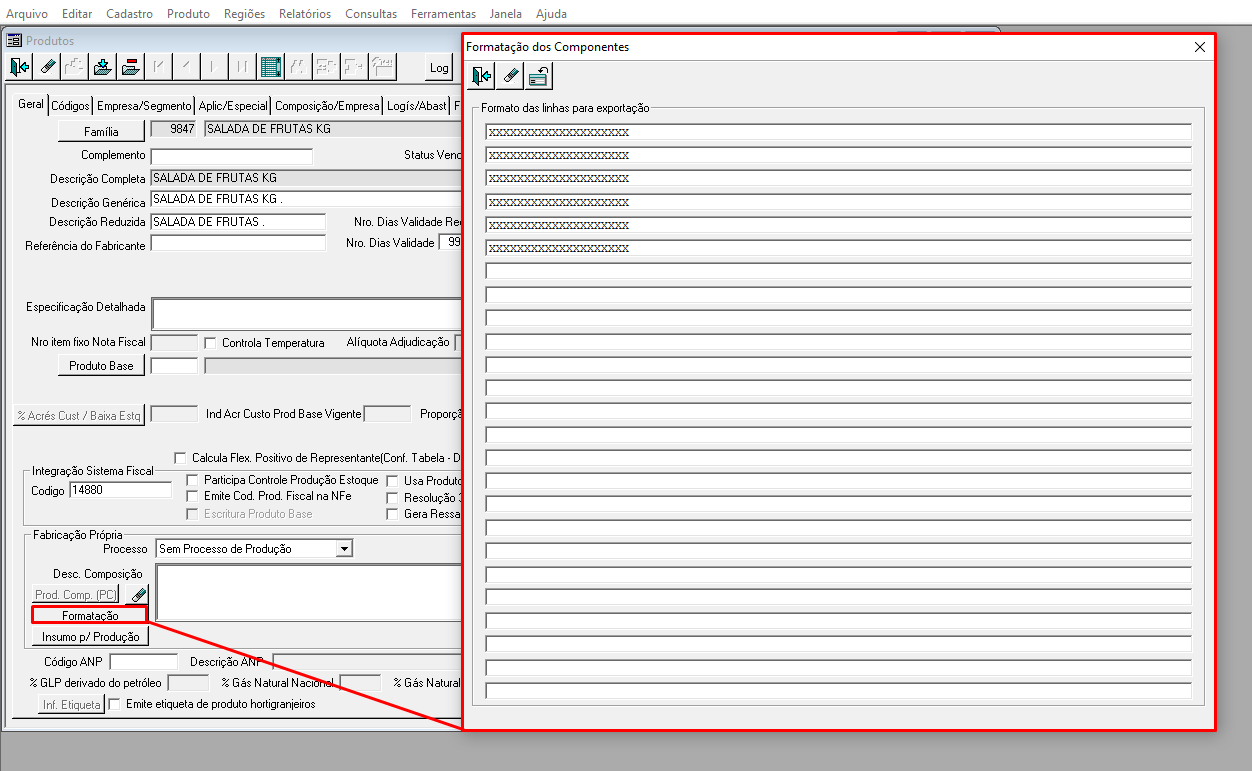
Task: Select the Geral tab
Action: point(31,104)
